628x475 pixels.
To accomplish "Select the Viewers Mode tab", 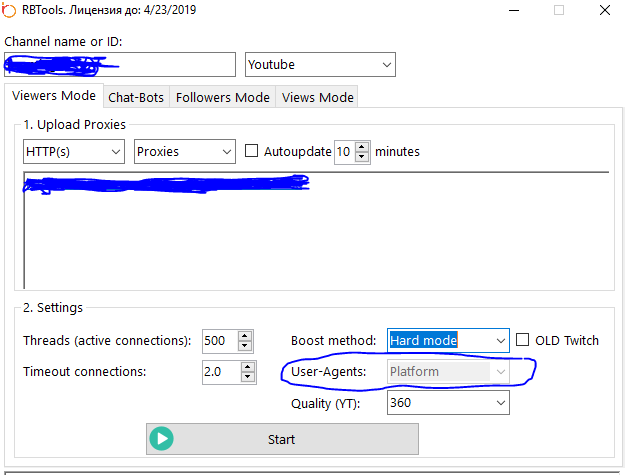I will pos(52,96).
